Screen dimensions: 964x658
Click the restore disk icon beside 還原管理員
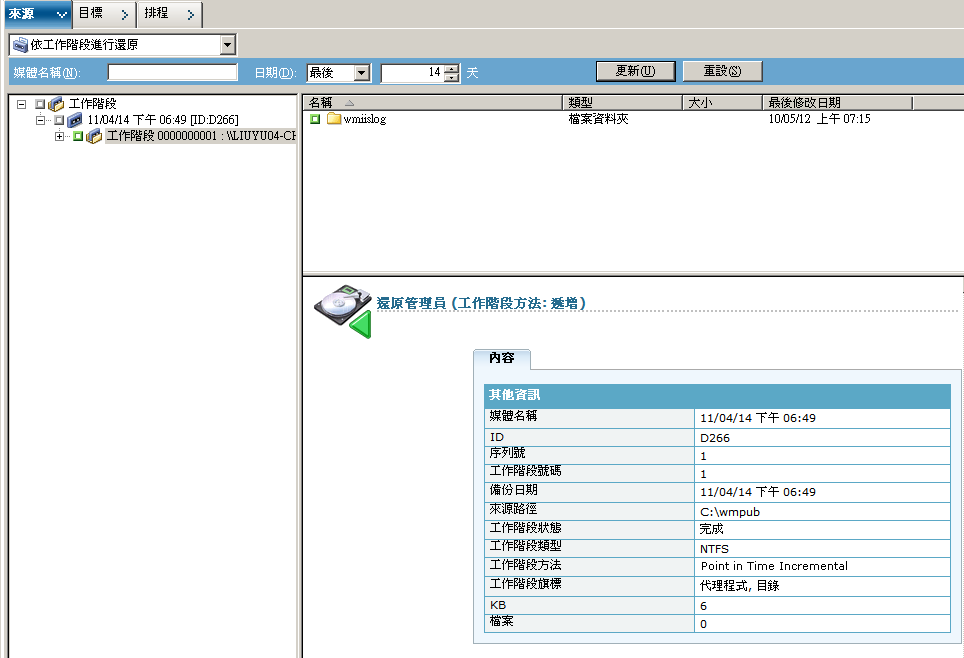click(340, 300)
